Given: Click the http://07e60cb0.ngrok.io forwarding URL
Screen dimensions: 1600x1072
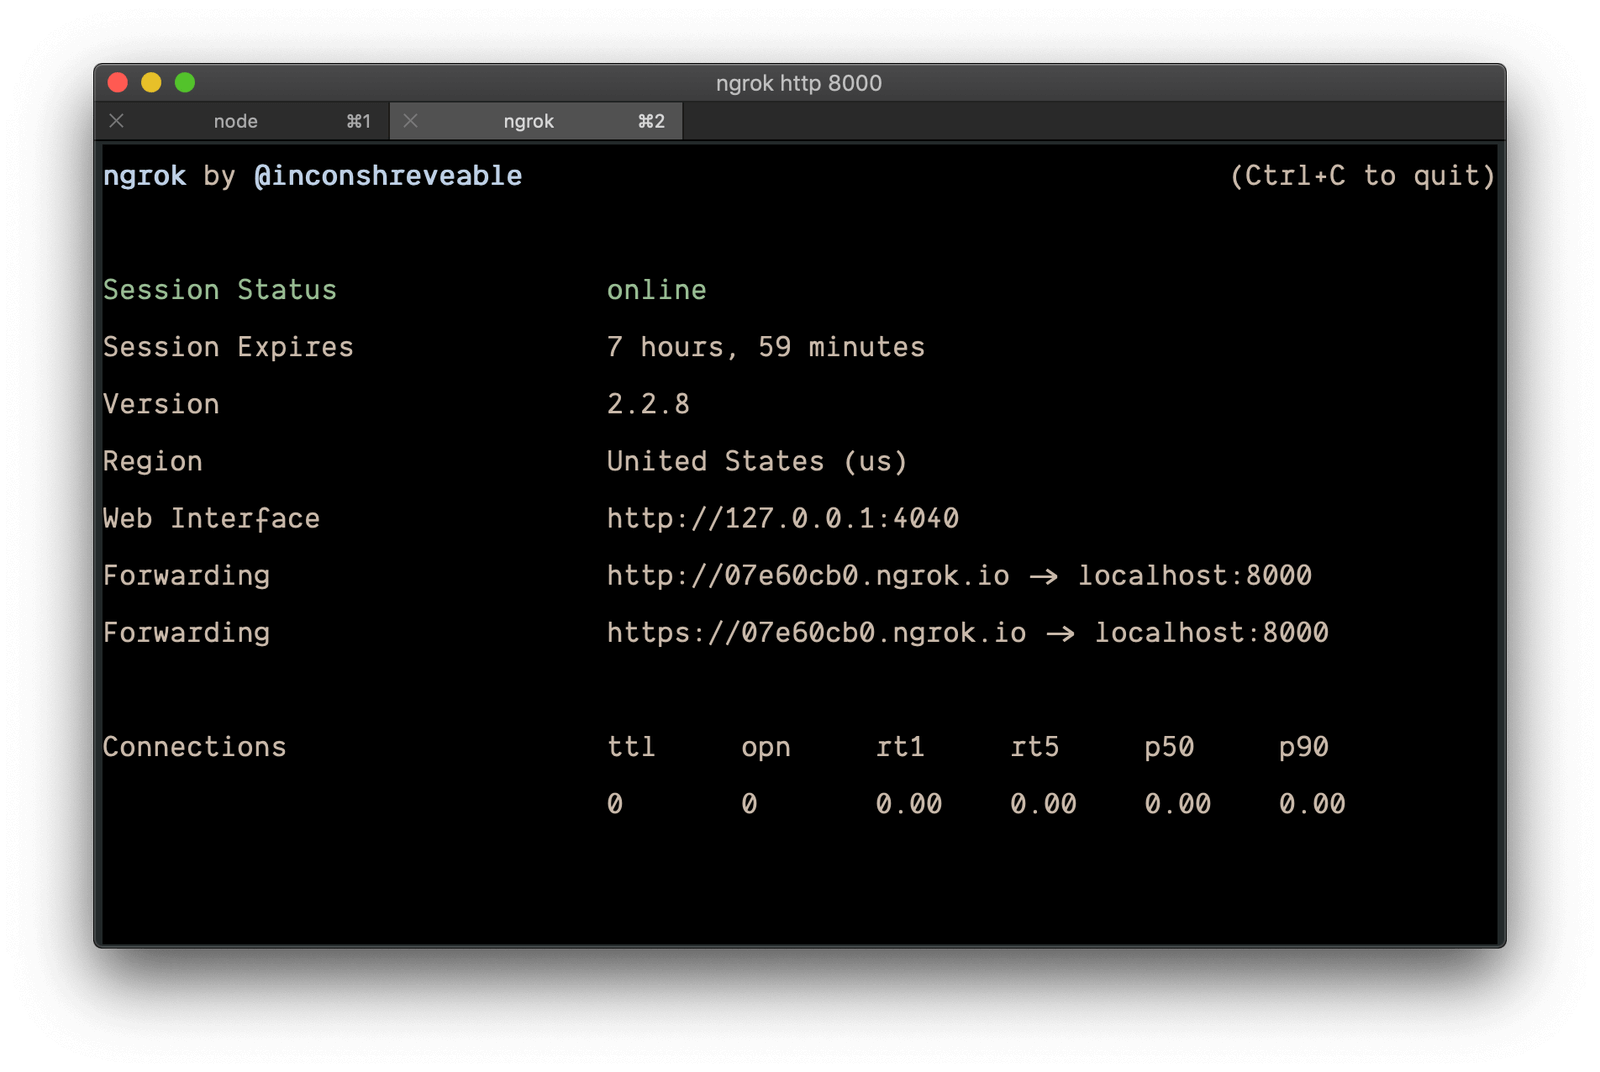Looking at the screenshot, I should (808, 575).
